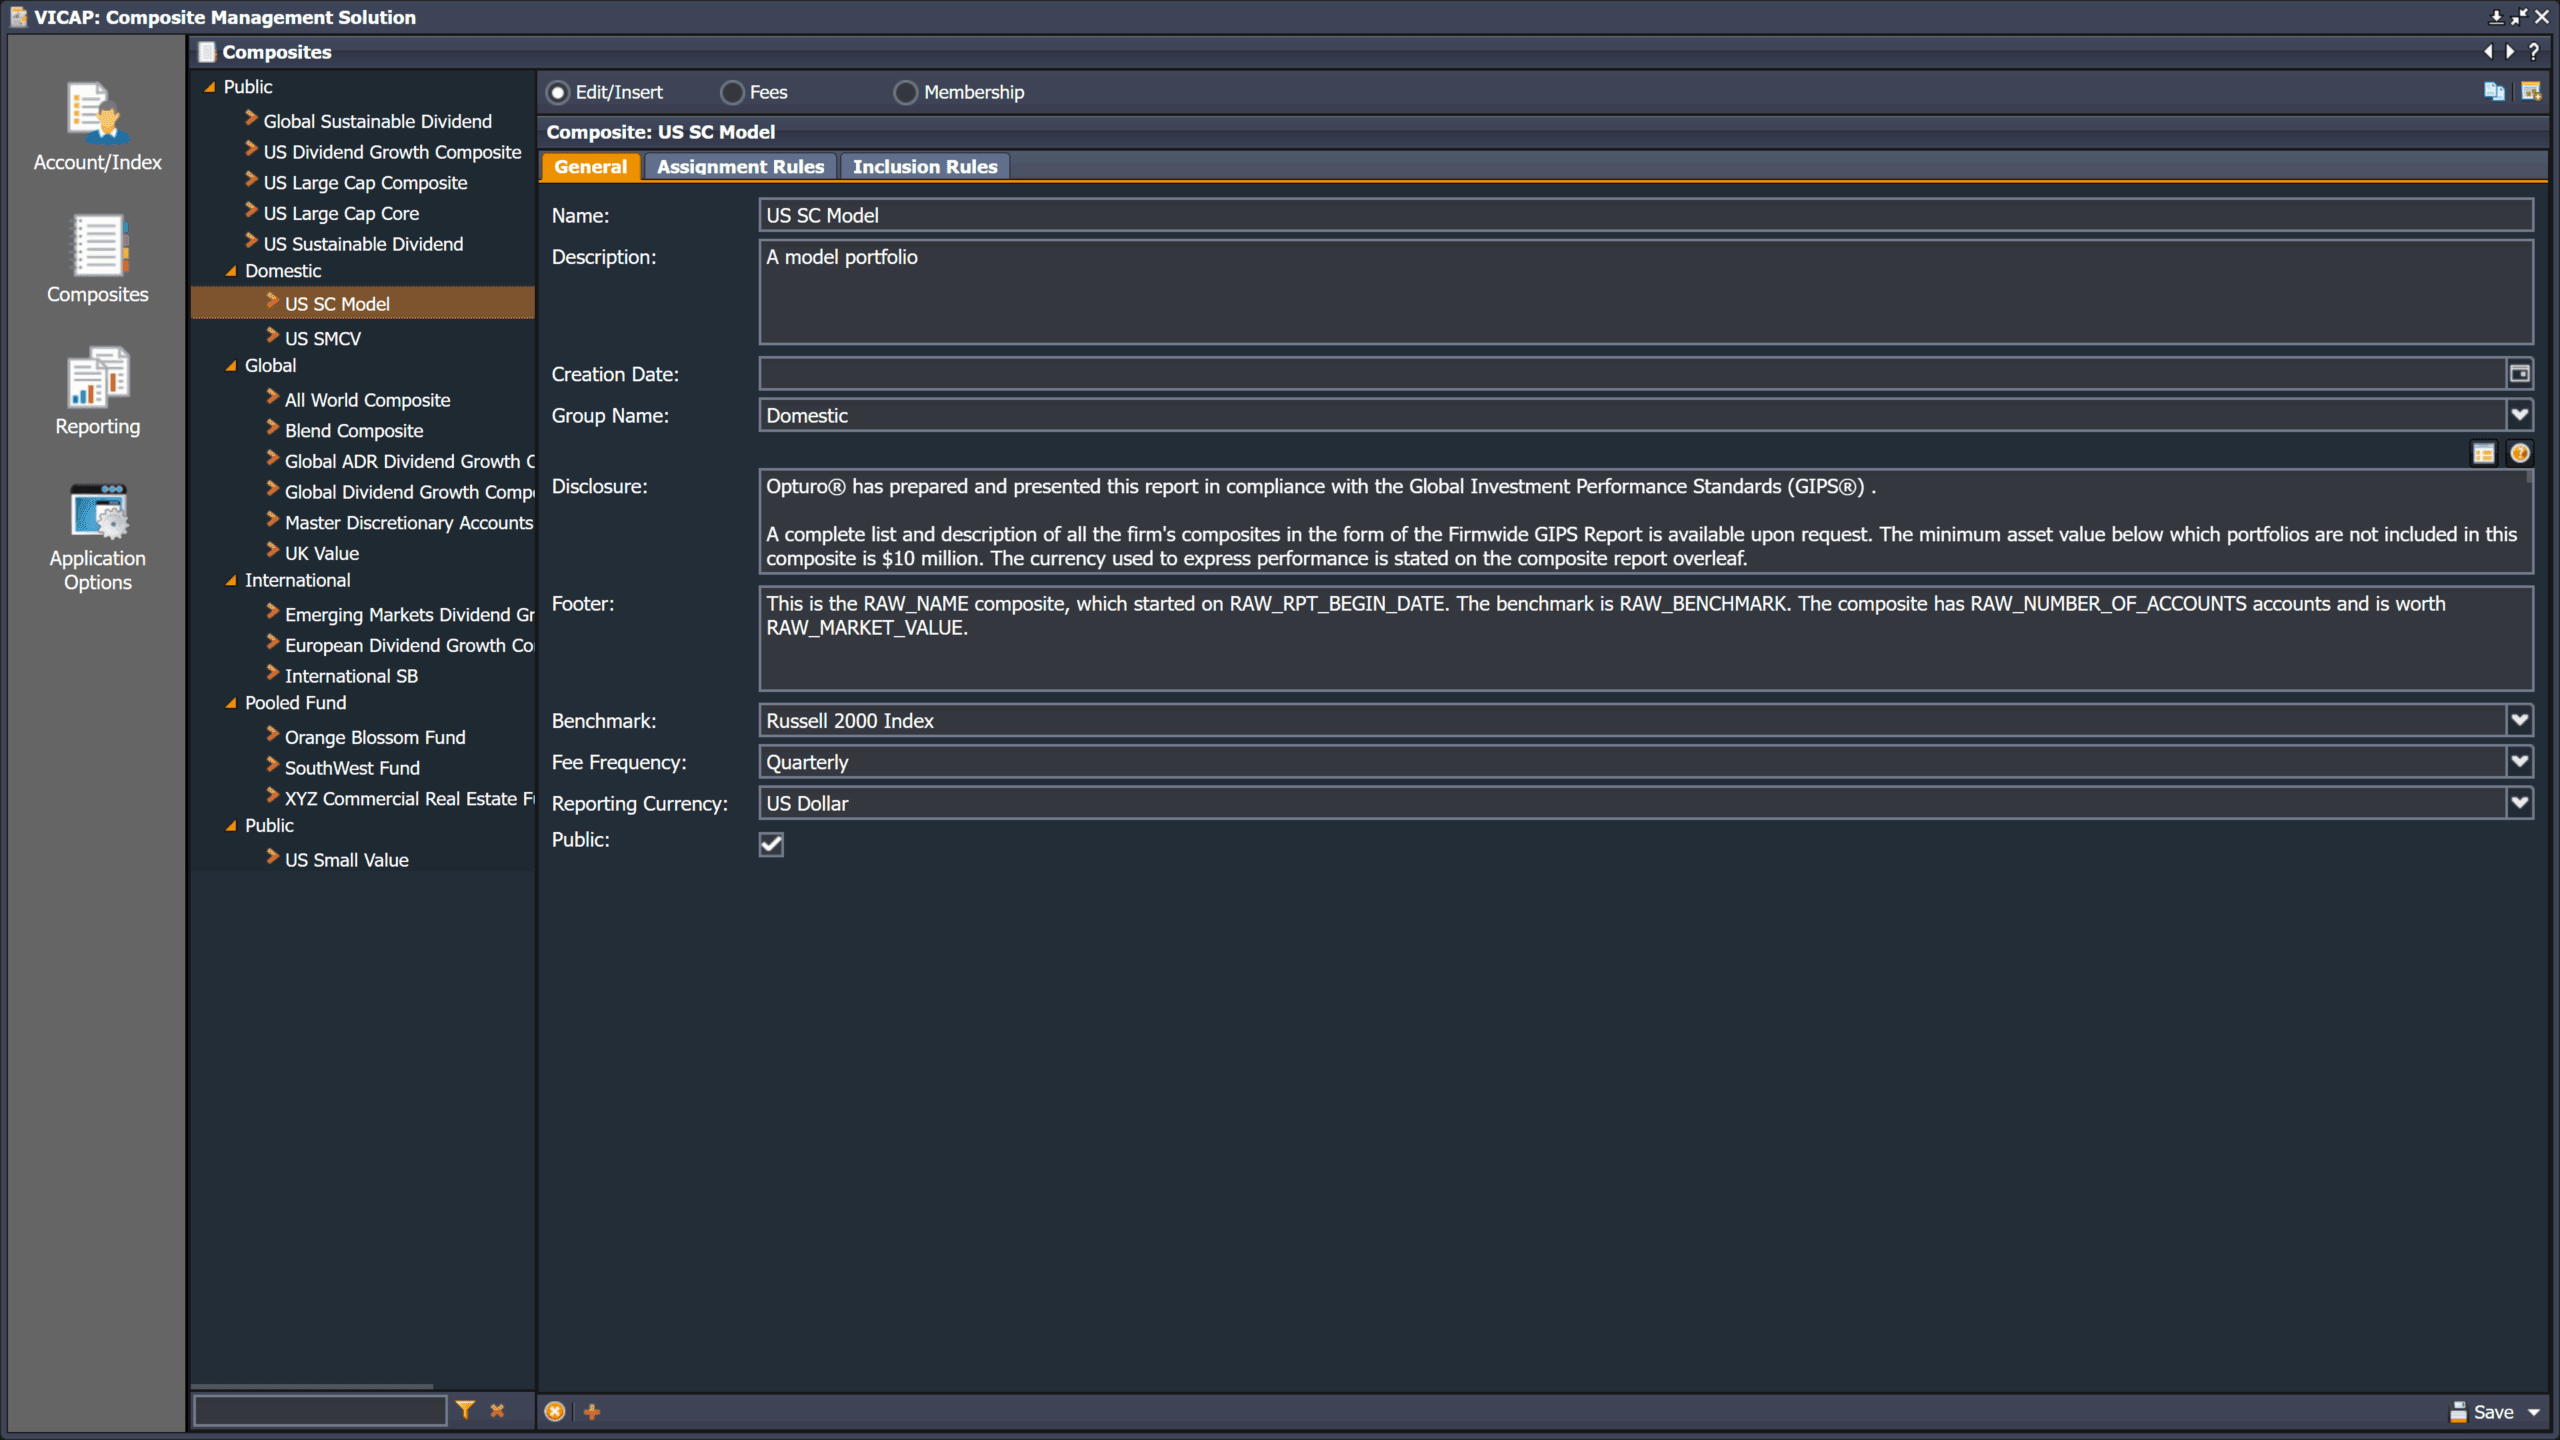Select Global Sustainable Dividend composite
Viewport: 2560px width, 1440px height.
(377, 121)
